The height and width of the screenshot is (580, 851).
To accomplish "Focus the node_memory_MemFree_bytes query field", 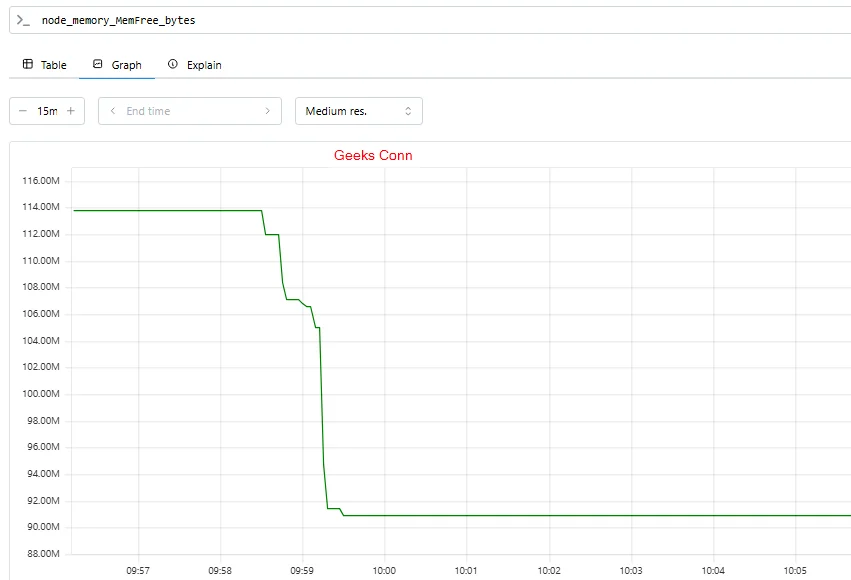I will point(400,20).
